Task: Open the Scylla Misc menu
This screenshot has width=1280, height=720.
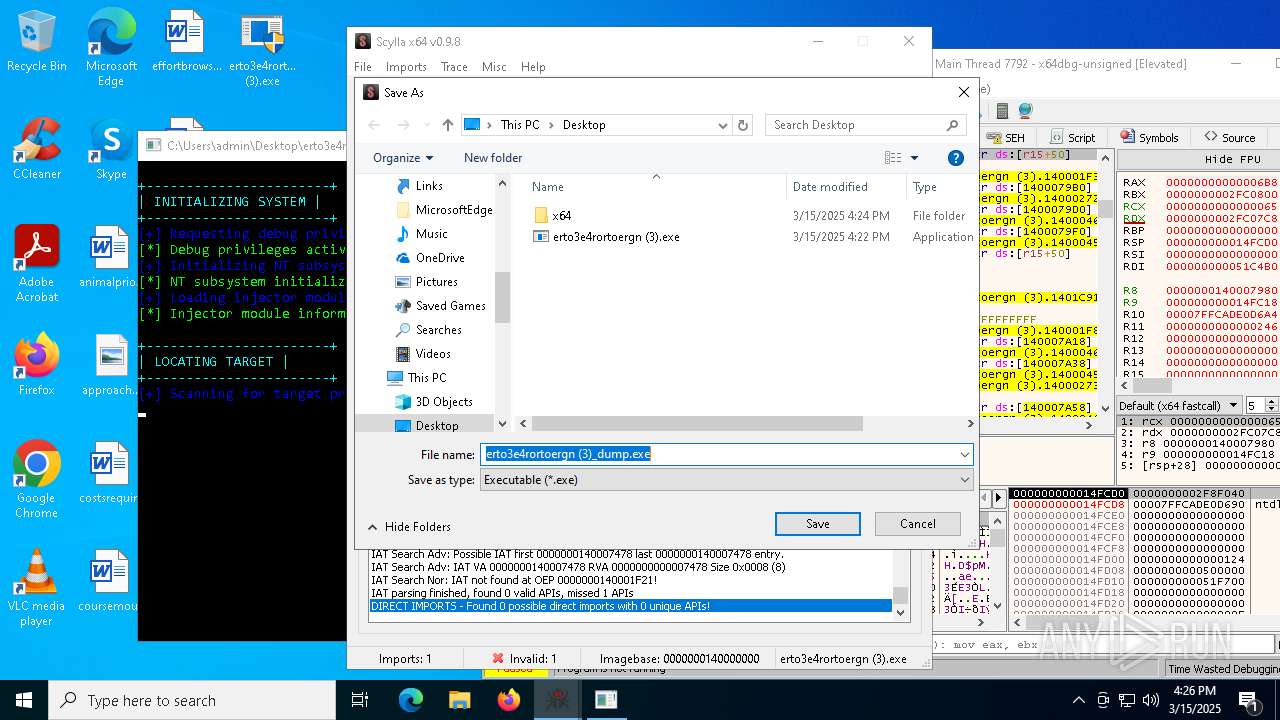Action: (x=494, y=67)
